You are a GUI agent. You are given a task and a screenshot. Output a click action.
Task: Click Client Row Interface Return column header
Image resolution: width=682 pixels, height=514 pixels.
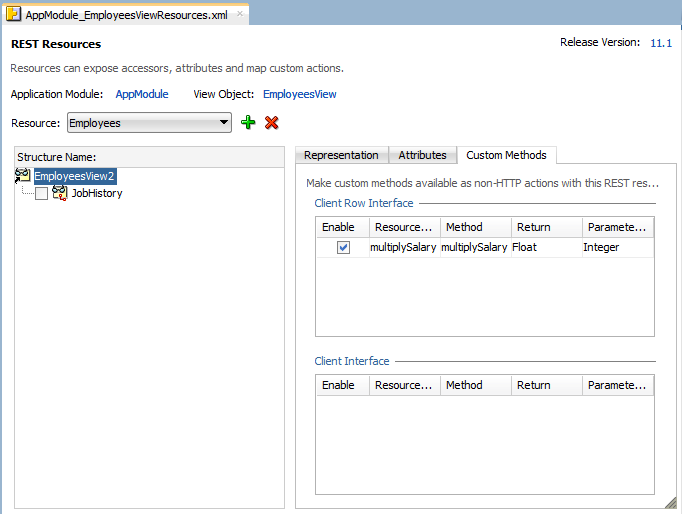coord(547,227)
